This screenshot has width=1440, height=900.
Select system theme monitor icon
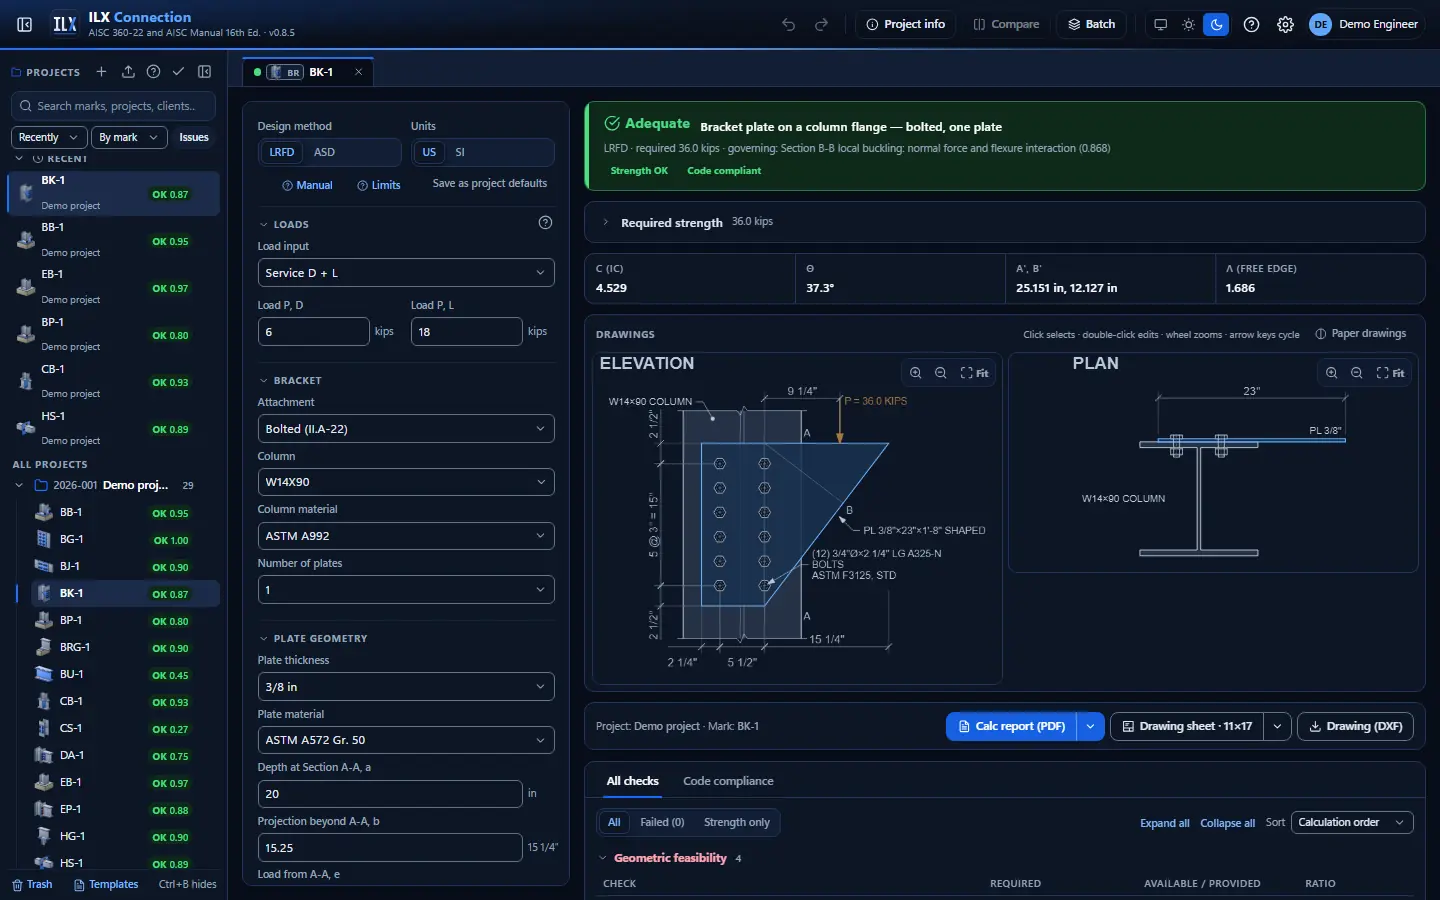click(x=1160, y=24)
